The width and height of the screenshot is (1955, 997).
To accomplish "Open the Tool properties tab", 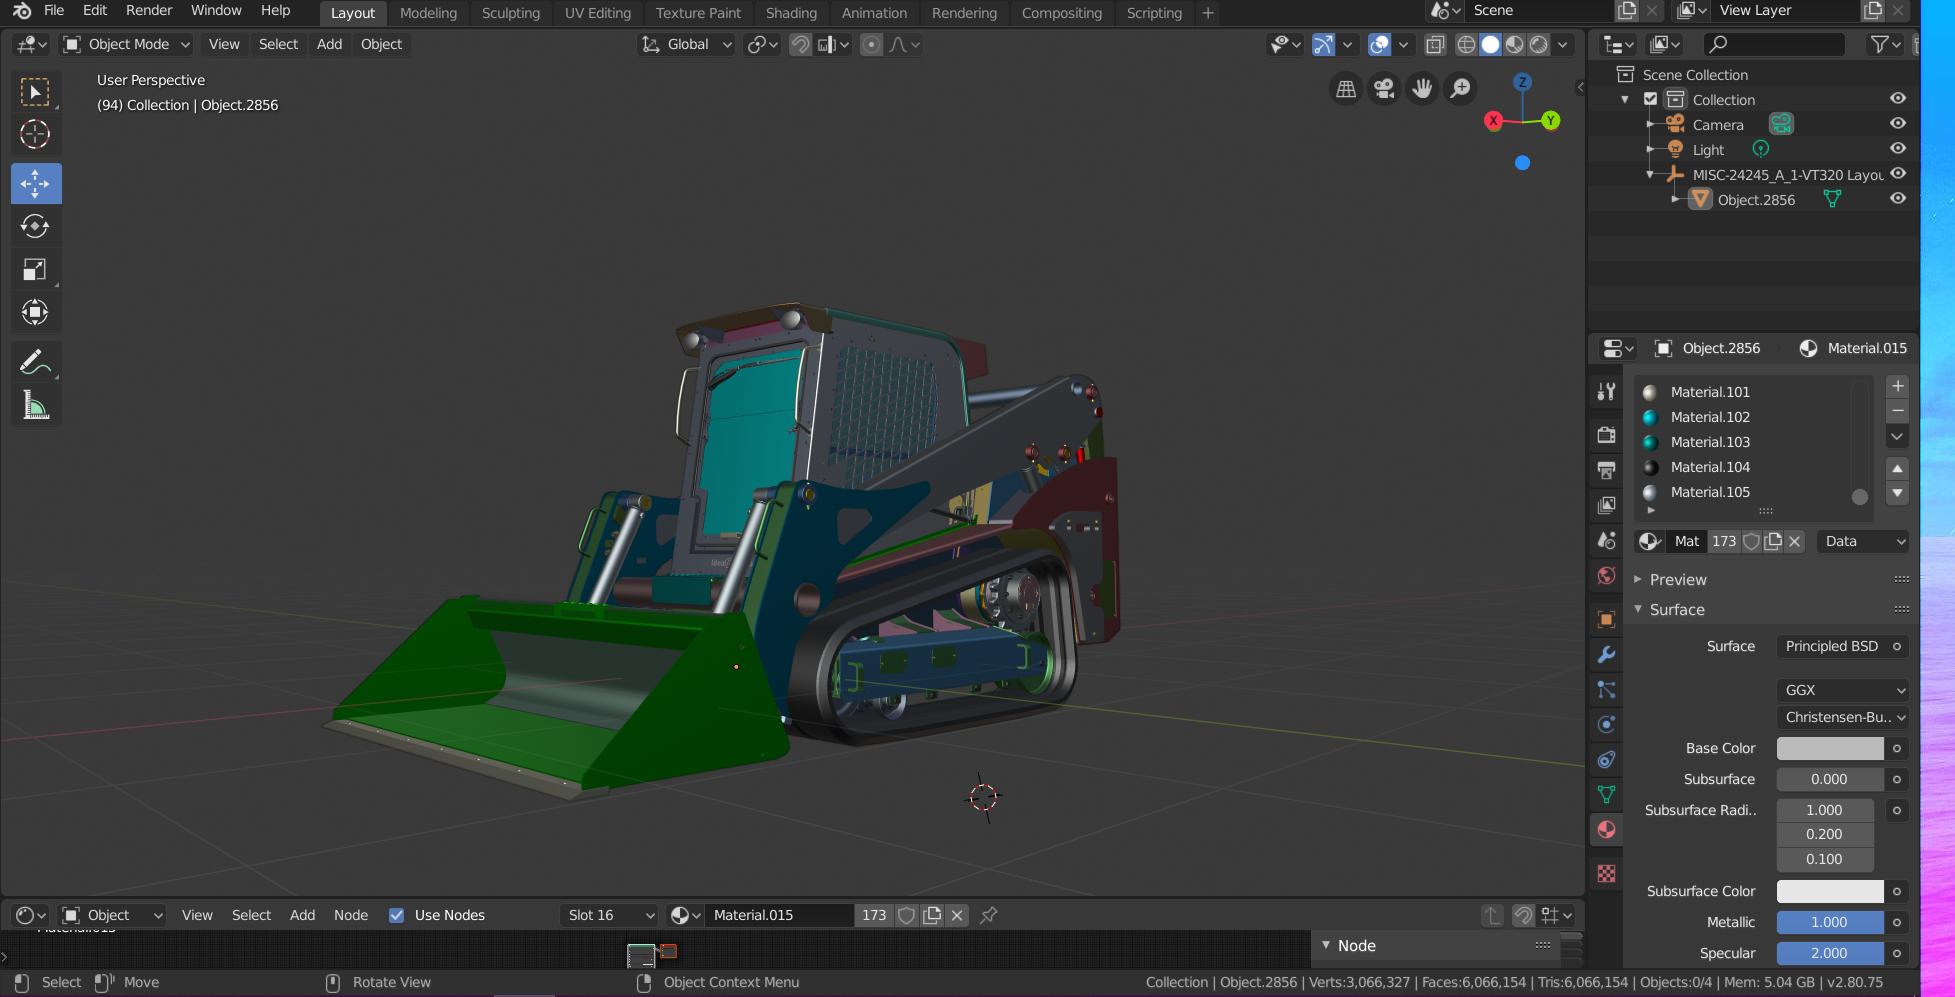I will pyautogui.click(x=1606, y=391).
